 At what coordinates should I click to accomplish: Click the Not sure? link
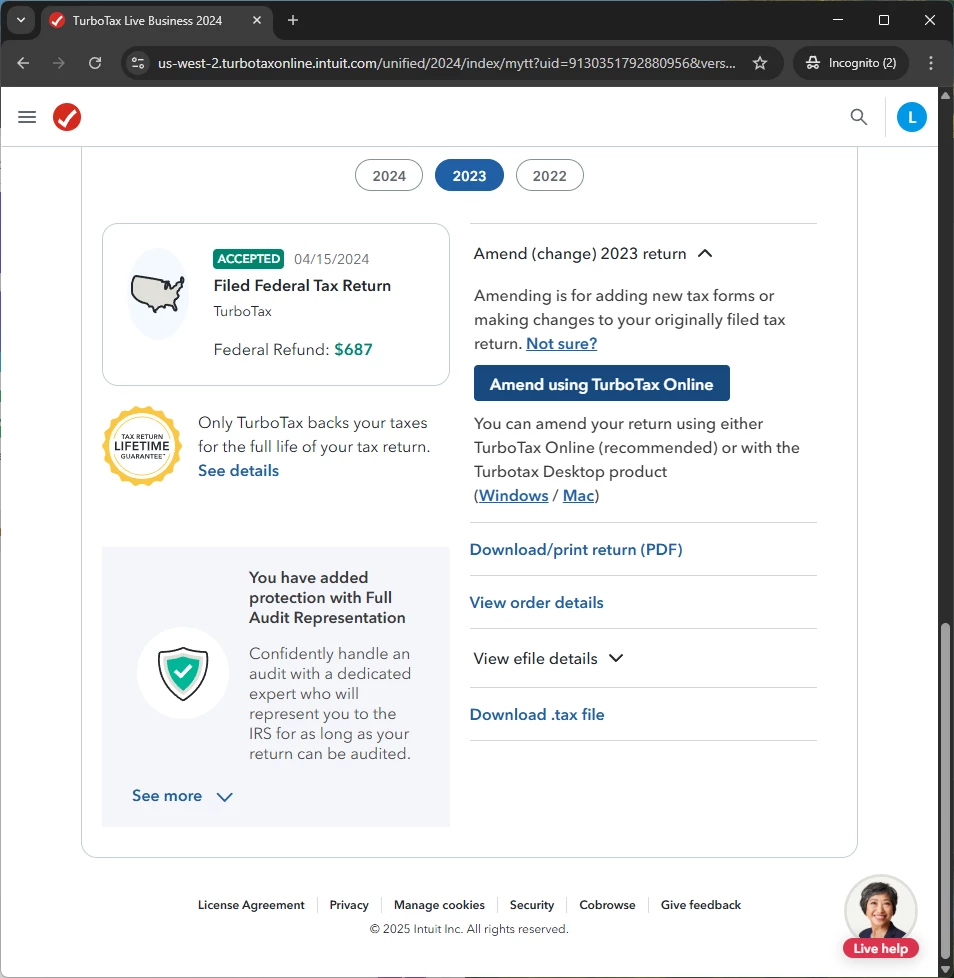[x=561, y=344]
